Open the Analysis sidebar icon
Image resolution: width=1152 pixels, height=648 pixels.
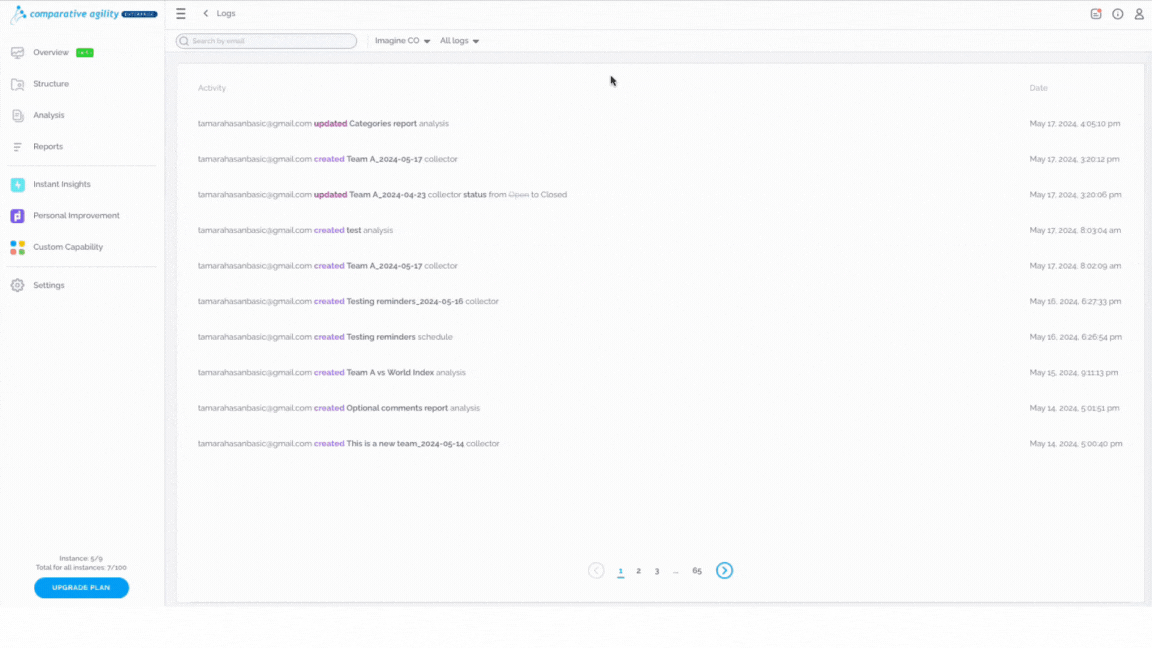point(18,115)
